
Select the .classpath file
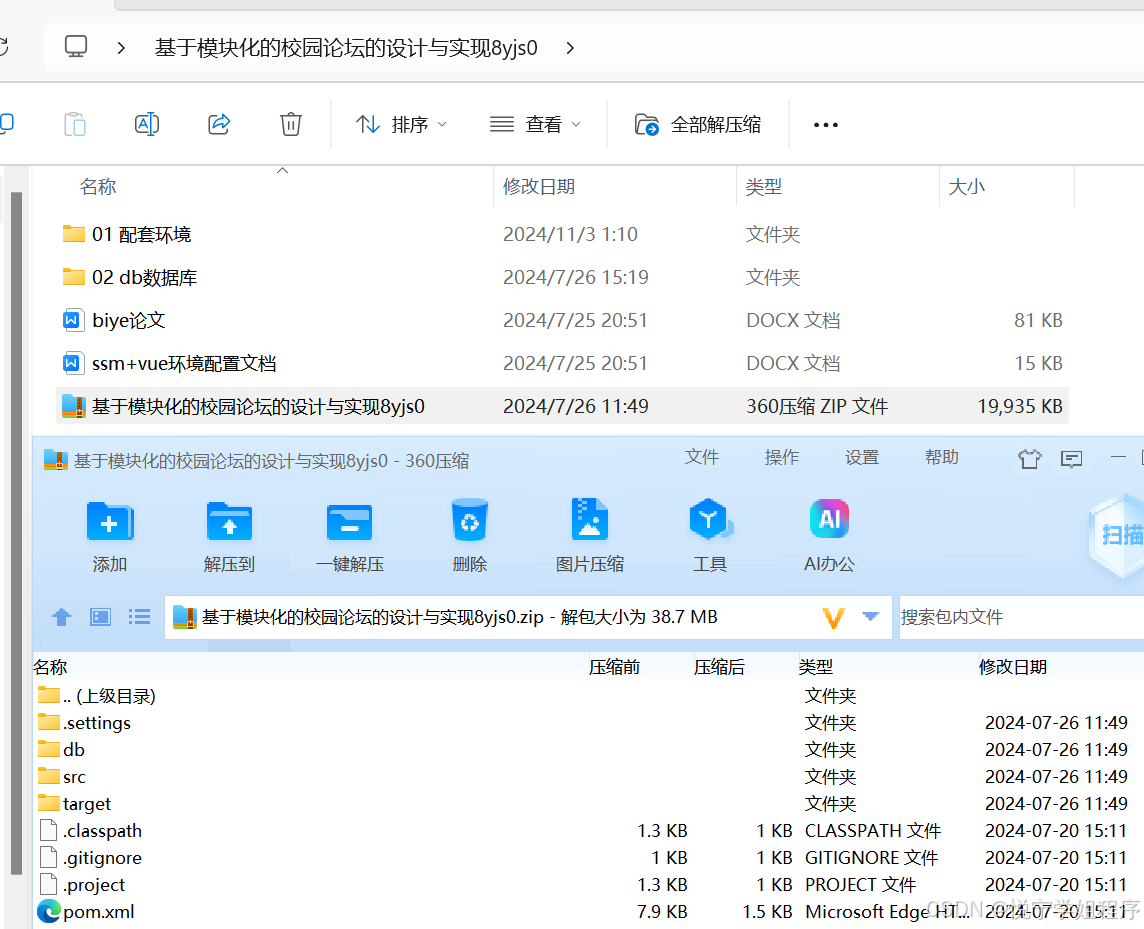tap(90, 830)
